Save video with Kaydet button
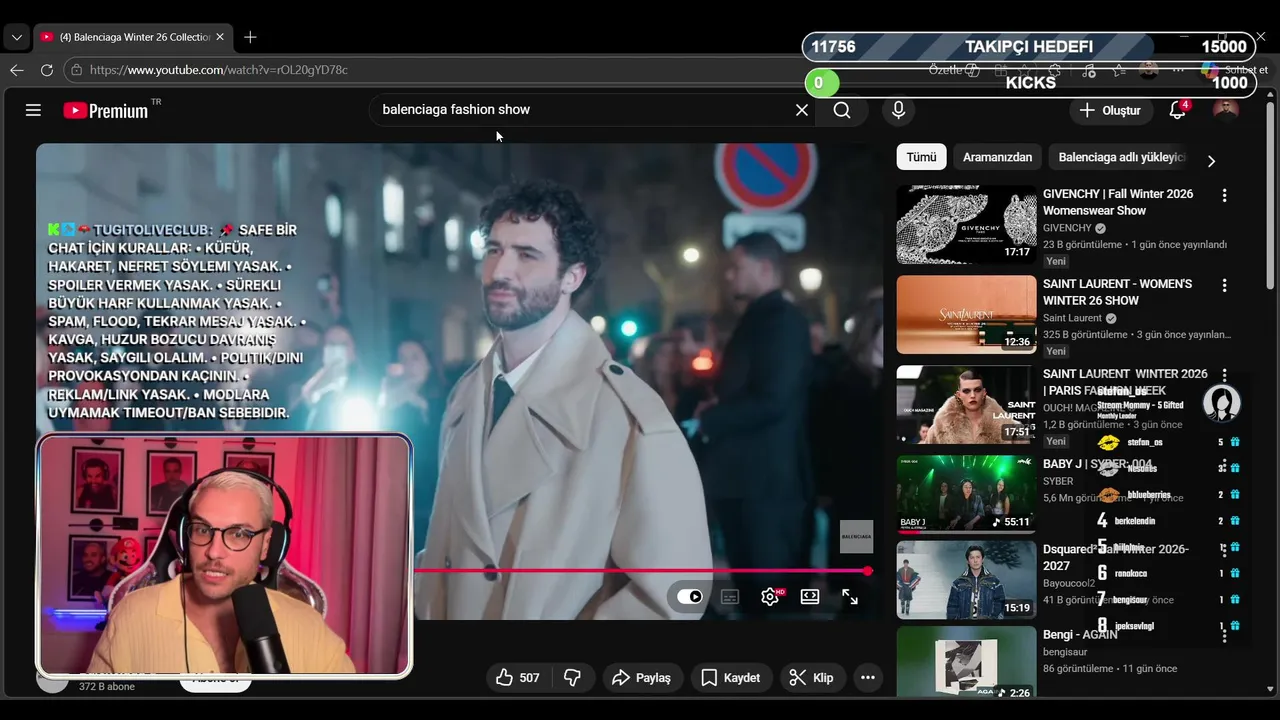1280x720 pixels. pyautogui.click(x=731, y=678)
